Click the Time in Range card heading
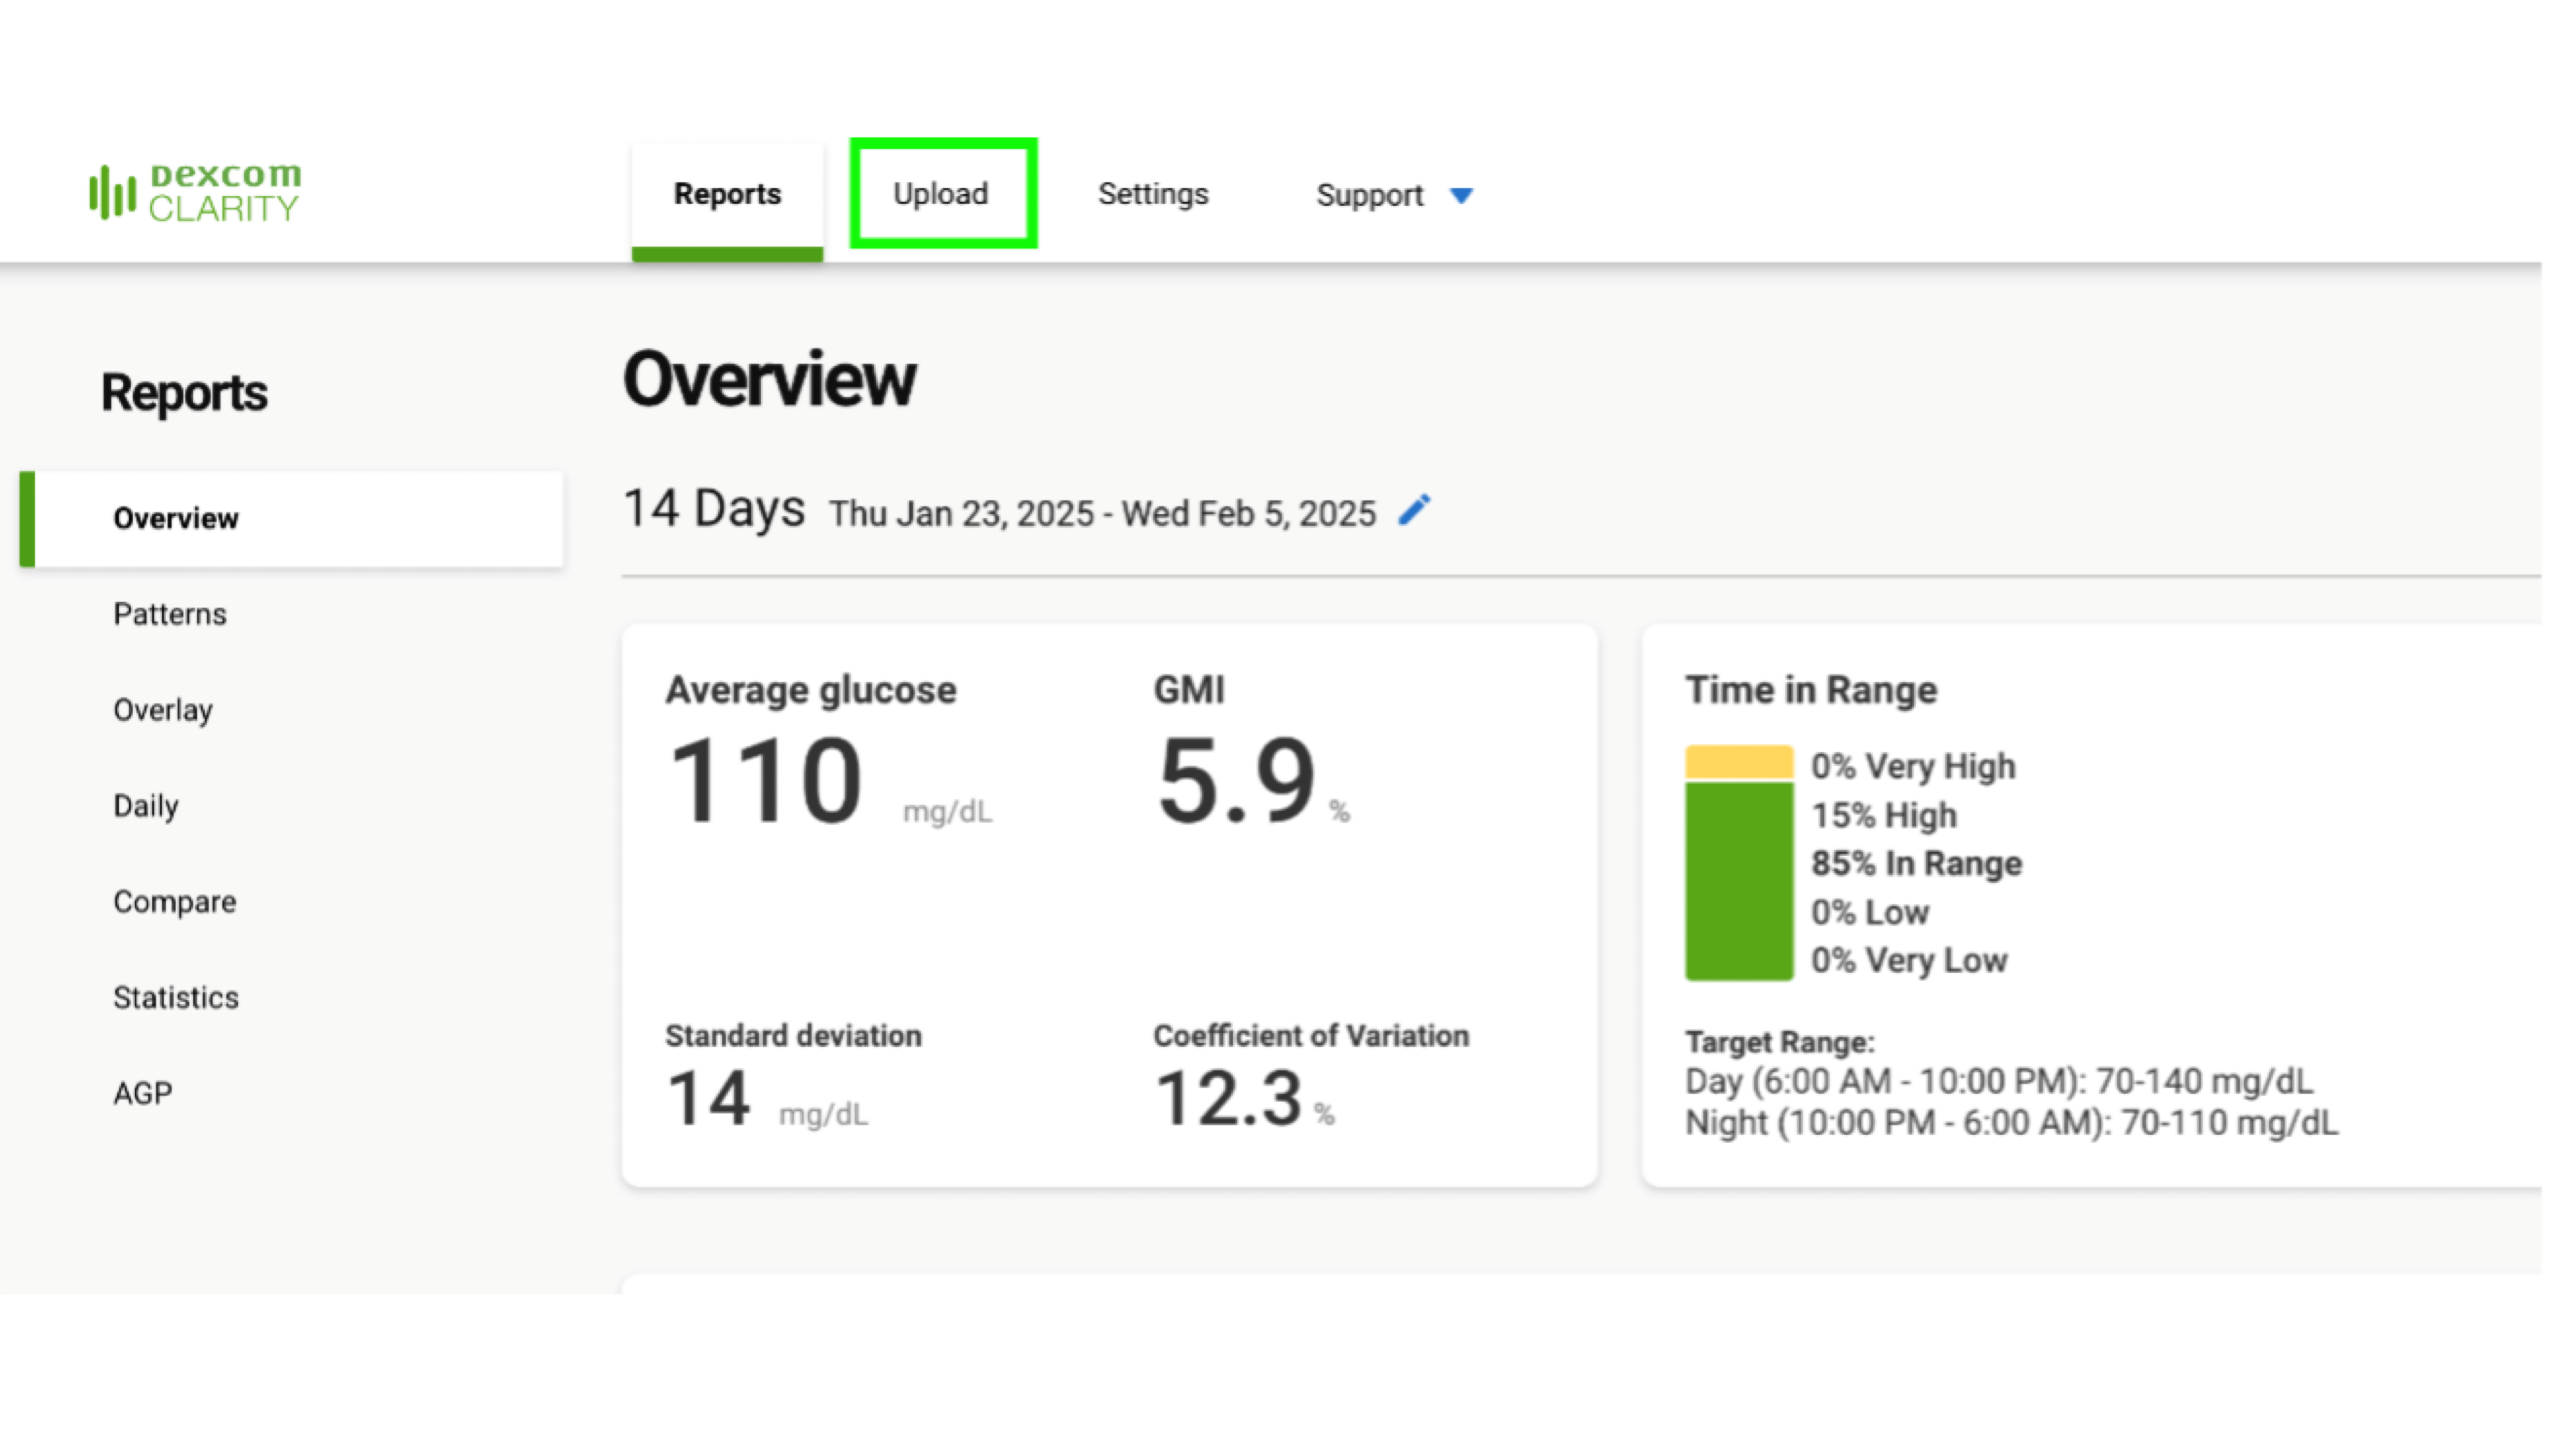This screenshot has height=1456, width=2562. click(x=1810, y=690)
